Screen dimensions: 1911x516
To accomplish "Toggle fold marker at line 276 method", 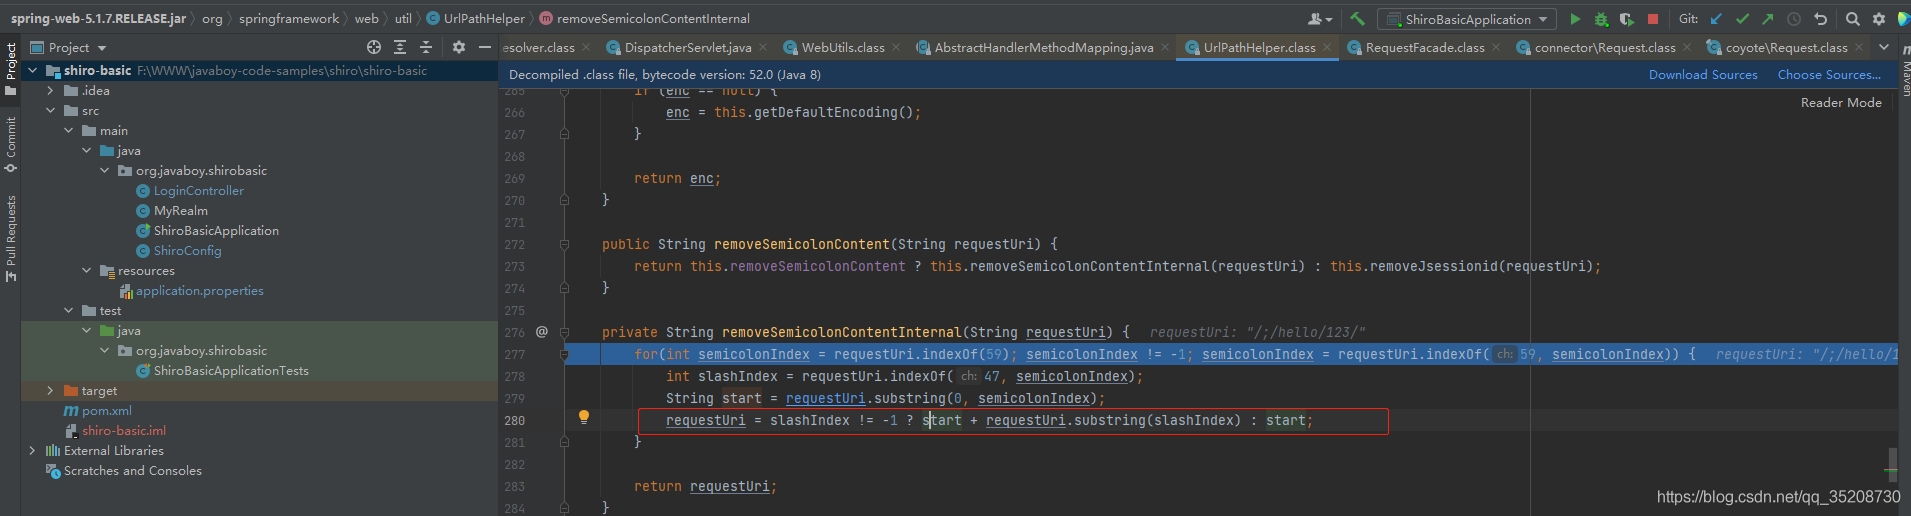I will (x=564, y=332).
